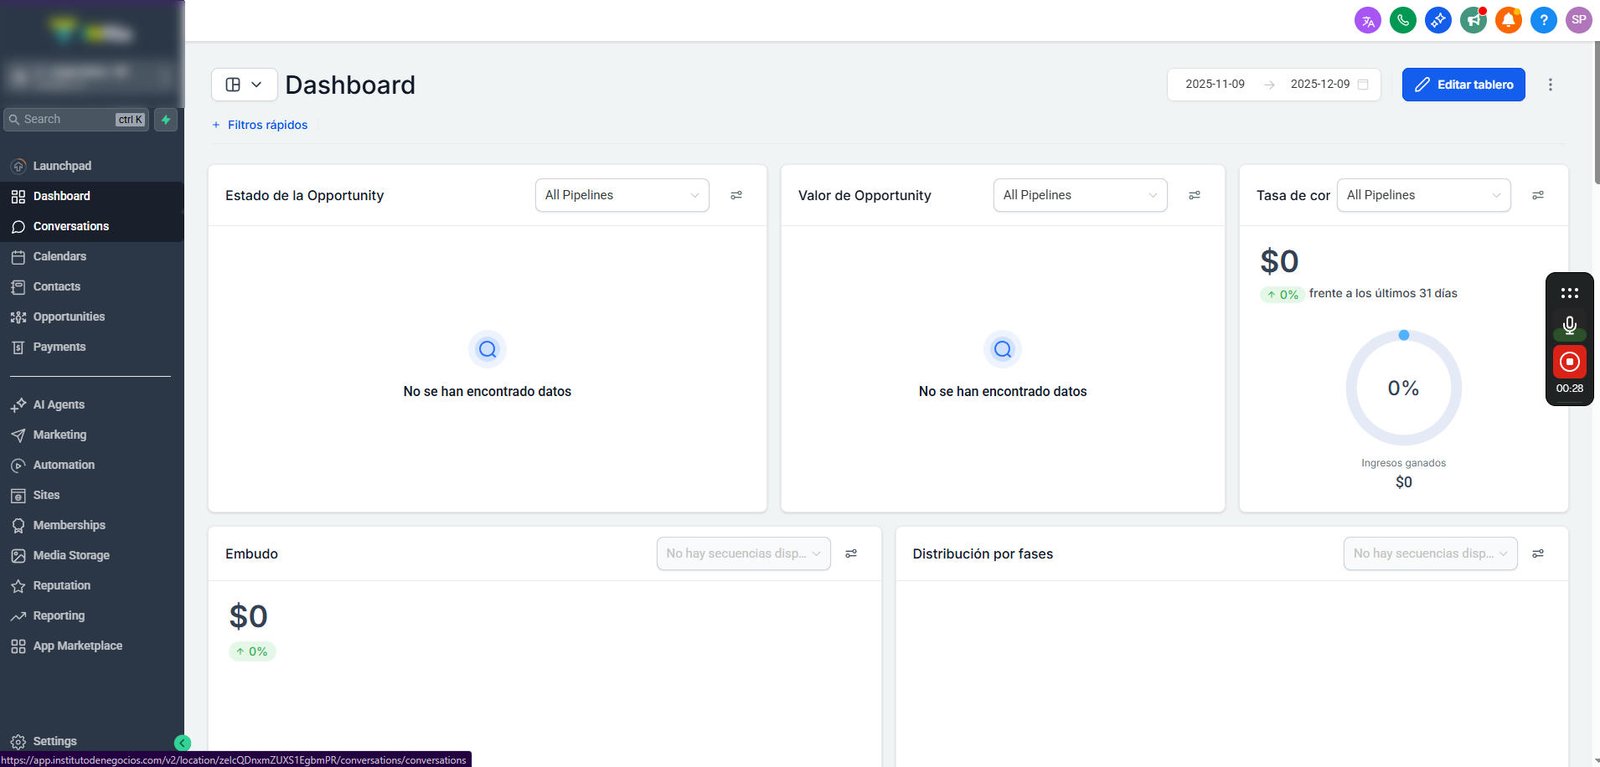
Task: Set the start date 2025-11-09
Action: point(1215,85)
